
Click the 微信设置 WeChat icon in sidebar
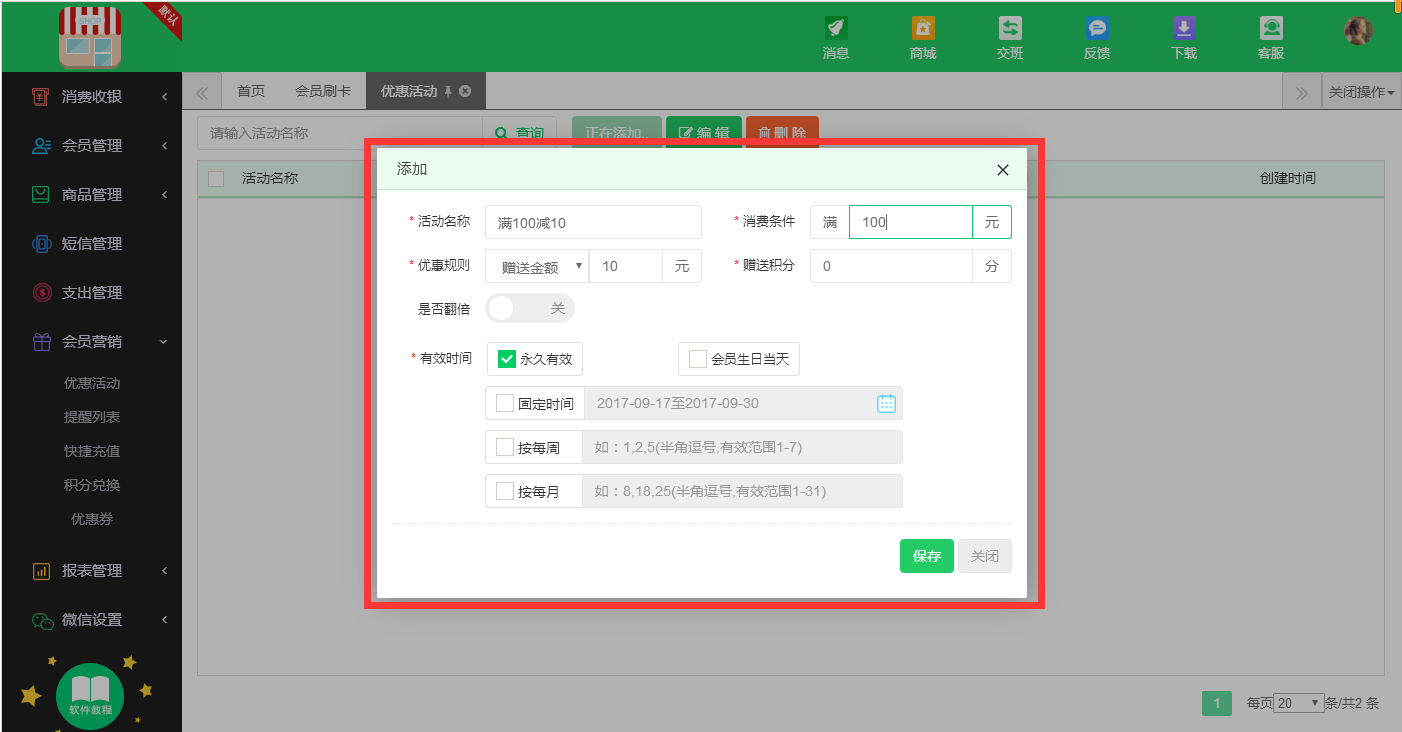point(41,620)
